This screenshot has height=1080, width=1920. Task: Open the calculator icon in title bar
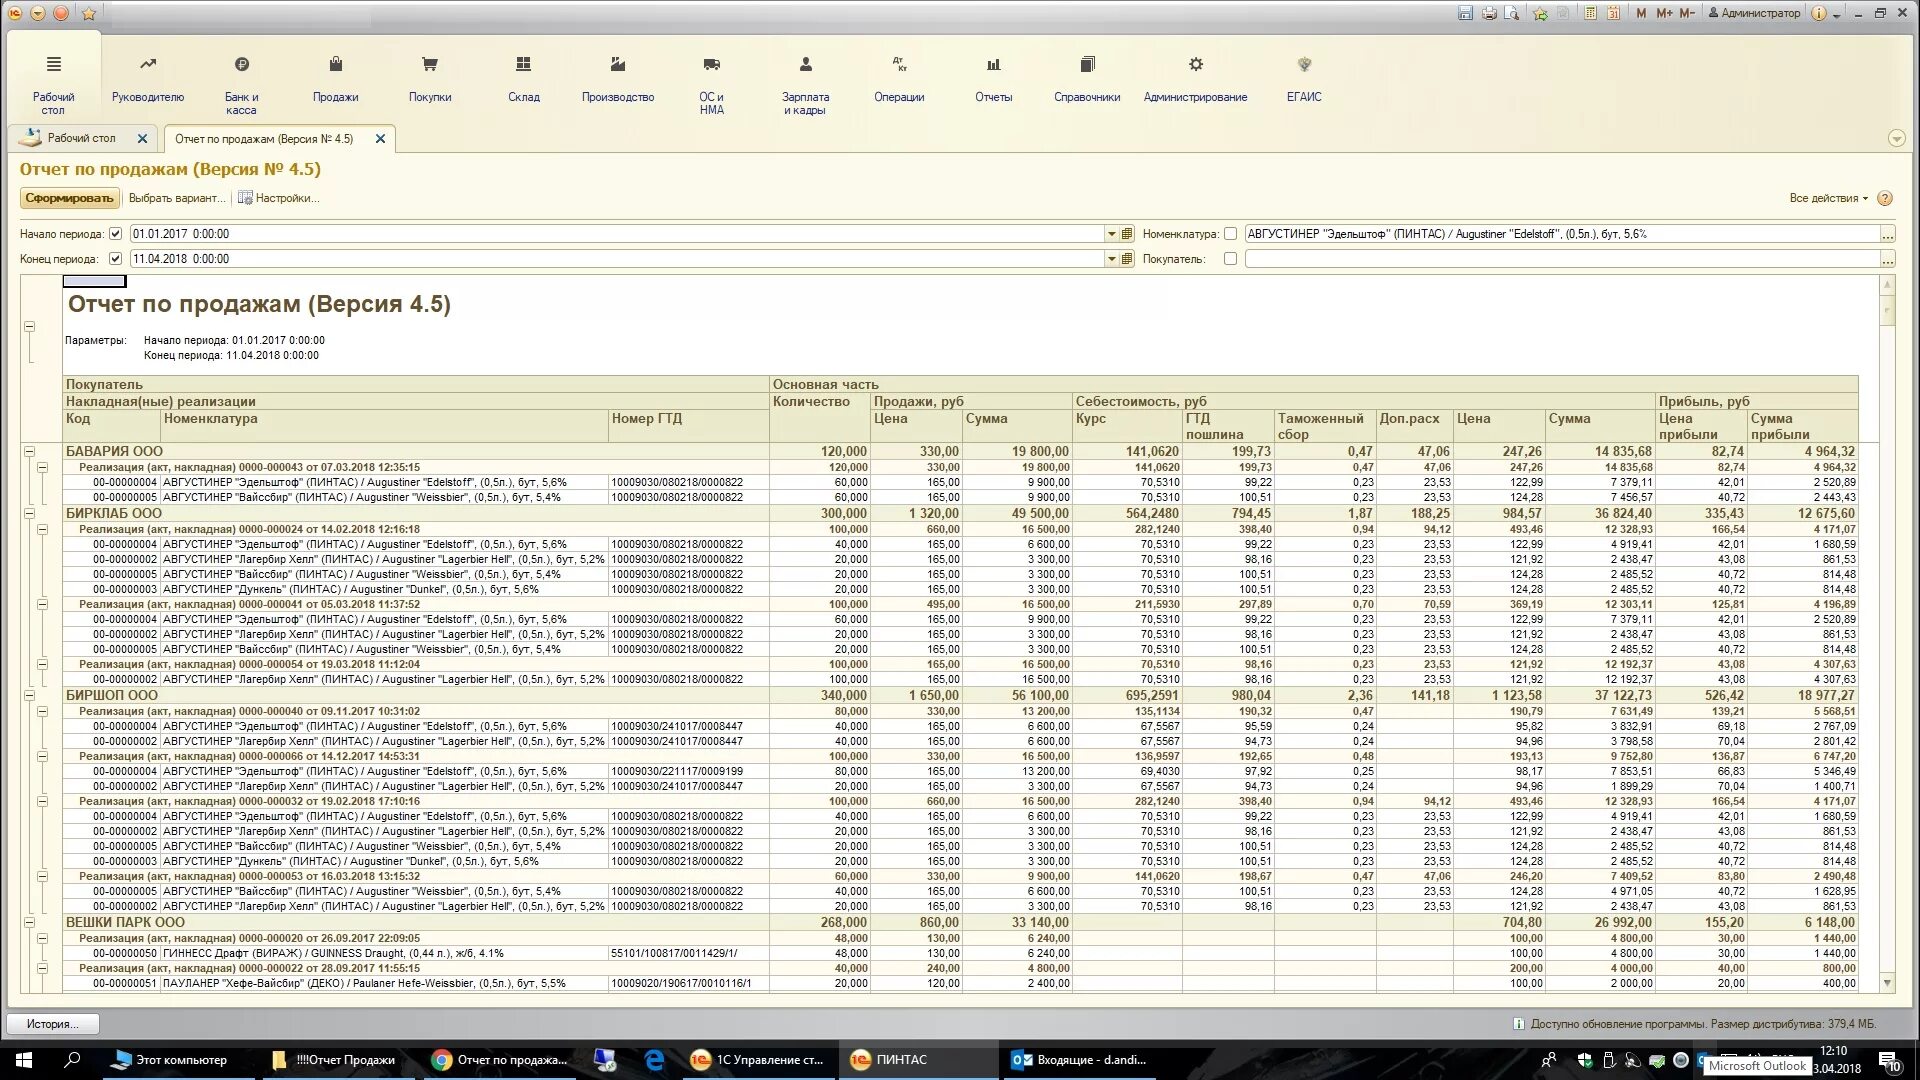1590,13
